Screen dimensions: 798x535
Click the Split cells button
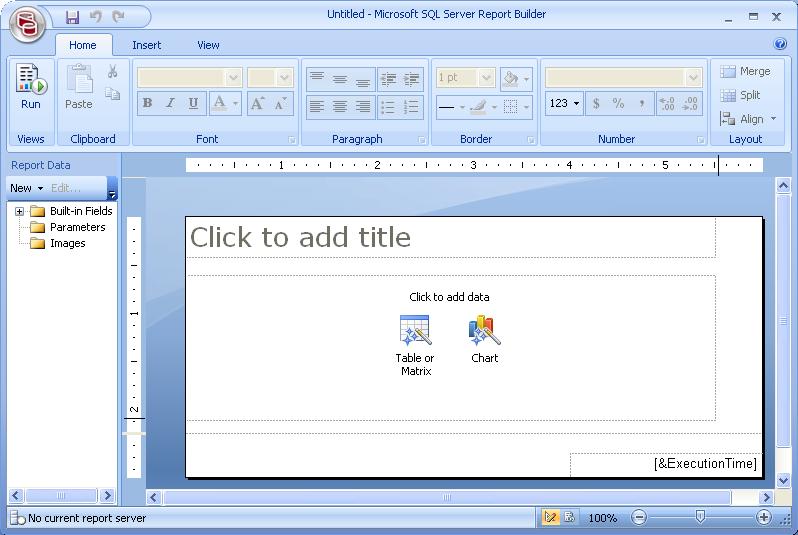coord(741,95)
